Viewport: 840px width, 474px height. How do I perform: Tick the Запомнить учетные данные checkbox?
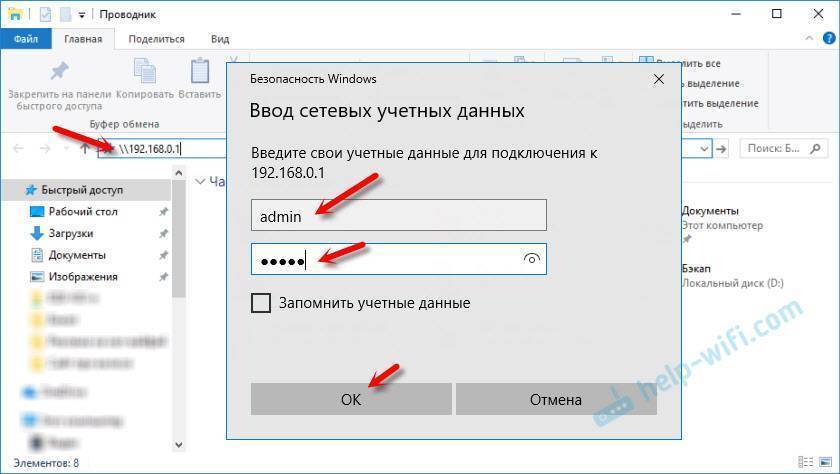261,303
